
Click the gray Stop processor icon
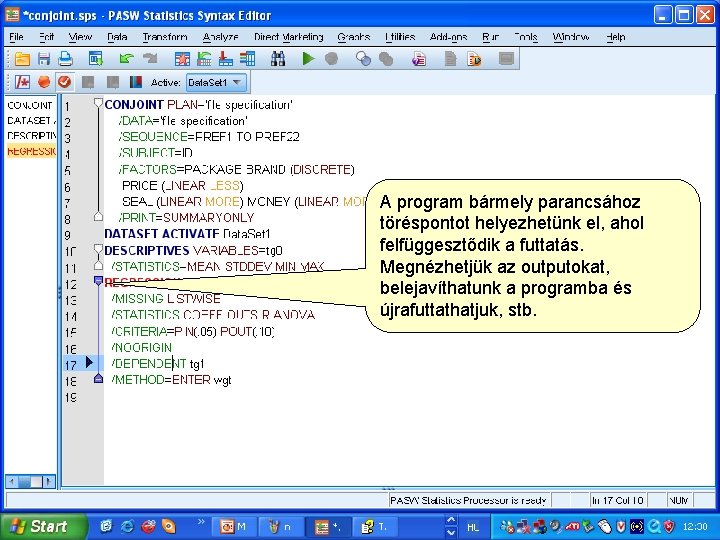331,59
